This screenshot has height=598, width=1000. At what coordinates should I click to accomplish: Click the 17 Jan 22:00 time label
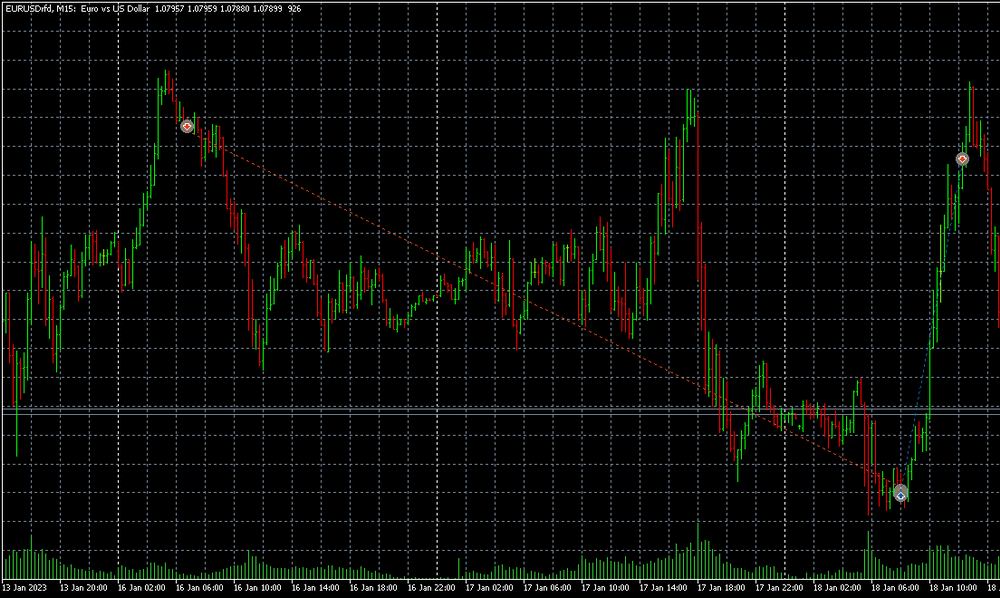coord(779,588)
